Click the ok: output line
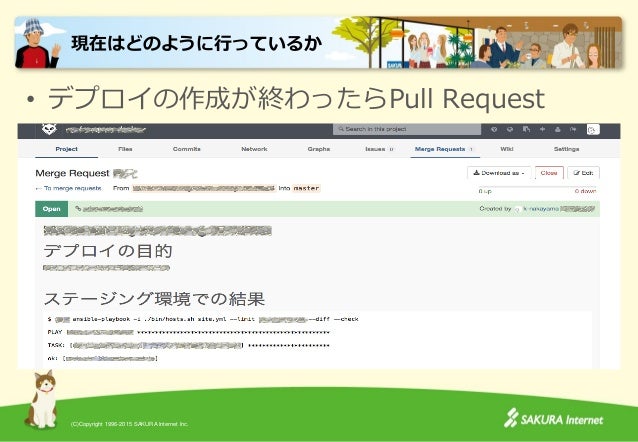The image size is (638, 442). 103,359
